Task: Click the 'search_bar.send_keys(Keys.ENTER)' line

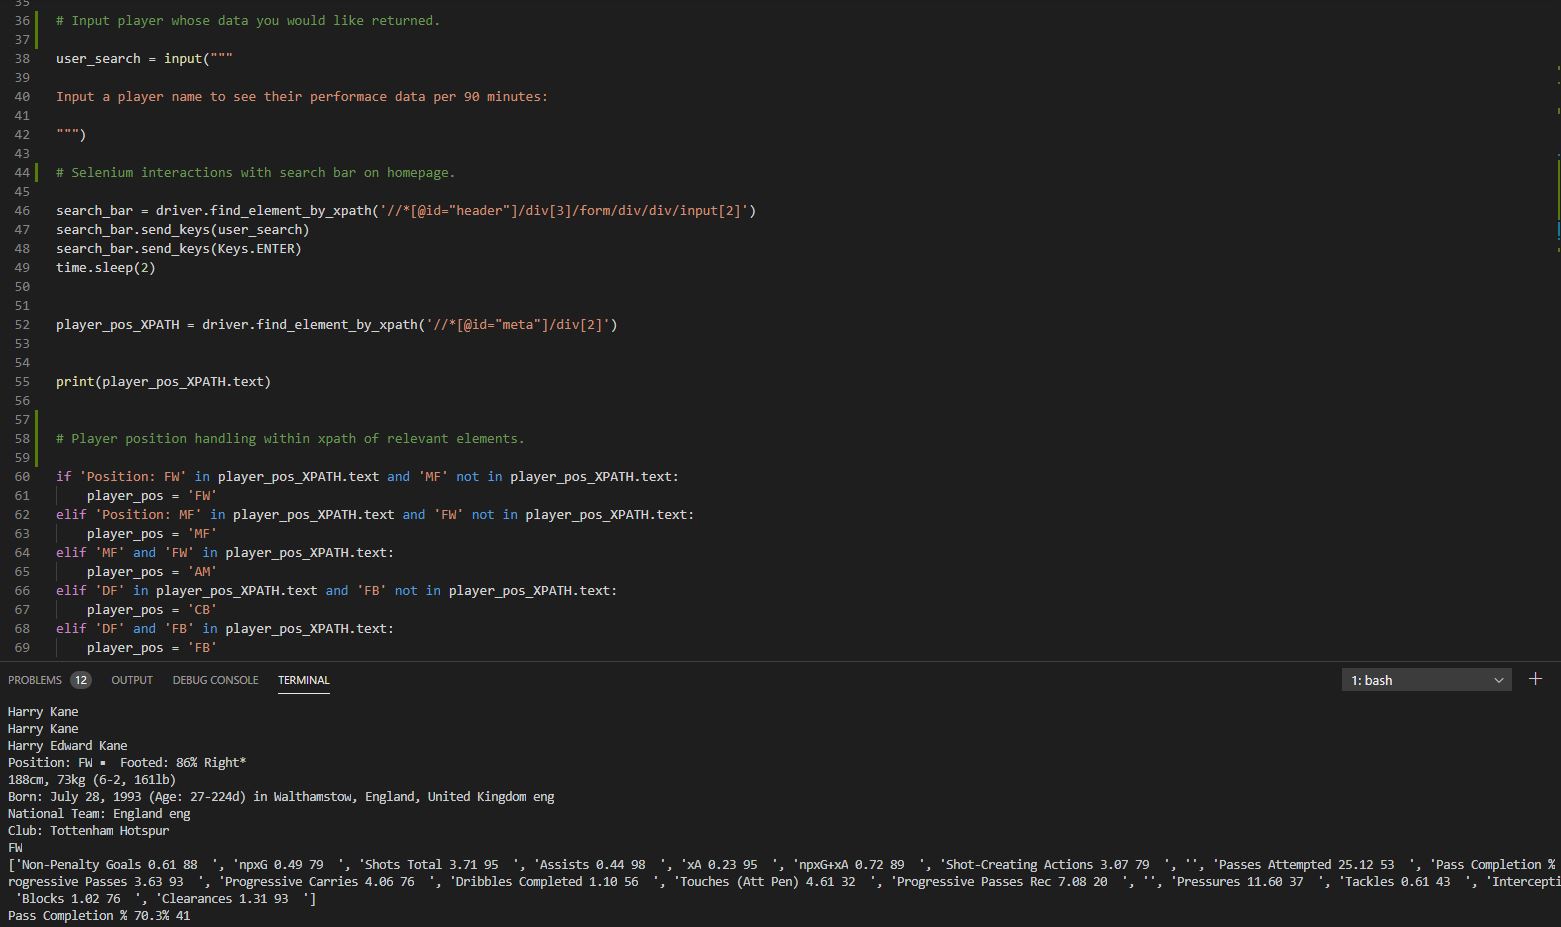Action: [x=179, y=249]
